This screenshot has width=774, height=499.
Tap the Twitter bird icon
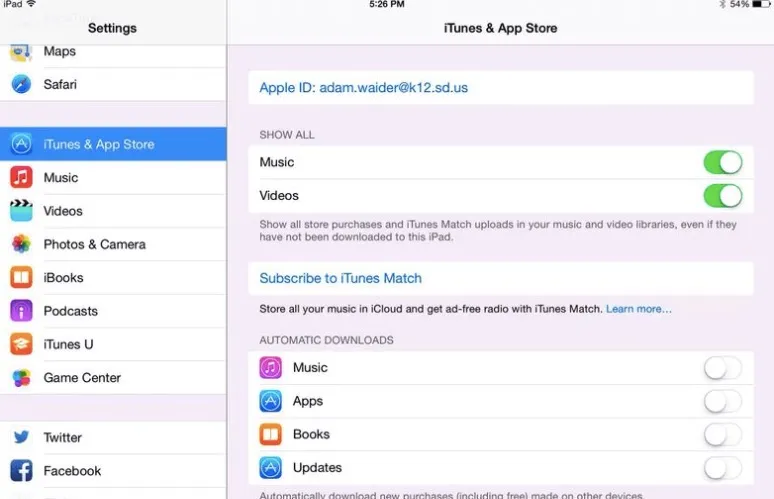tap(21, 437)
